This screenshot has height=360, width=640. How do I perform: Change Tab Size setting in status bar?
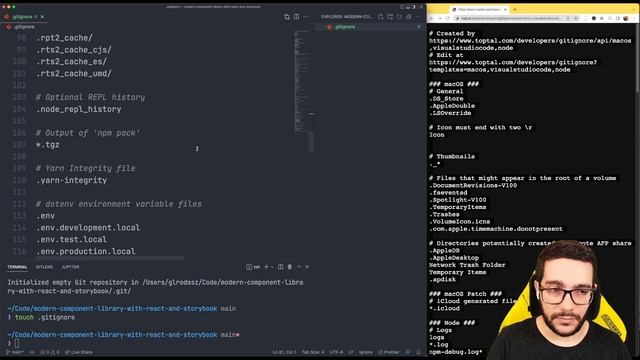(x=313, y=352)
